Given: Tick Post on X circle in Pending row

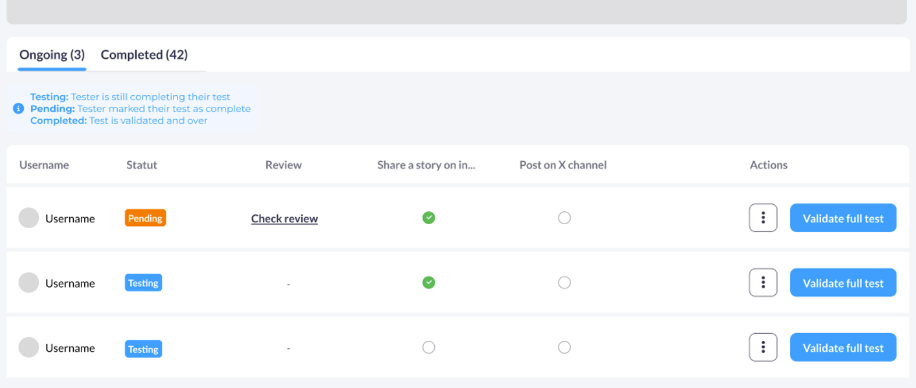Looking at the screenshot, I should click(564, 218).
